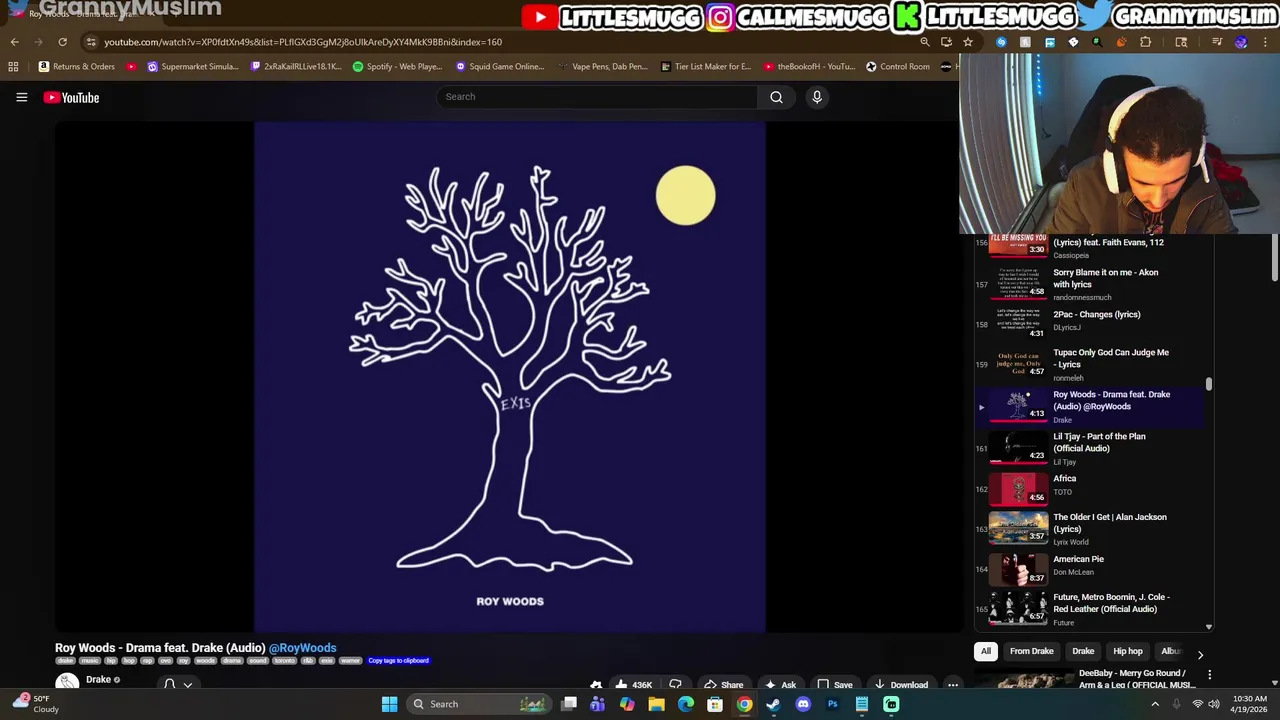This screenshot has width=1280, height=720.
Task: Open the Control Room bookmark
Action: click(x=898, y=67)
